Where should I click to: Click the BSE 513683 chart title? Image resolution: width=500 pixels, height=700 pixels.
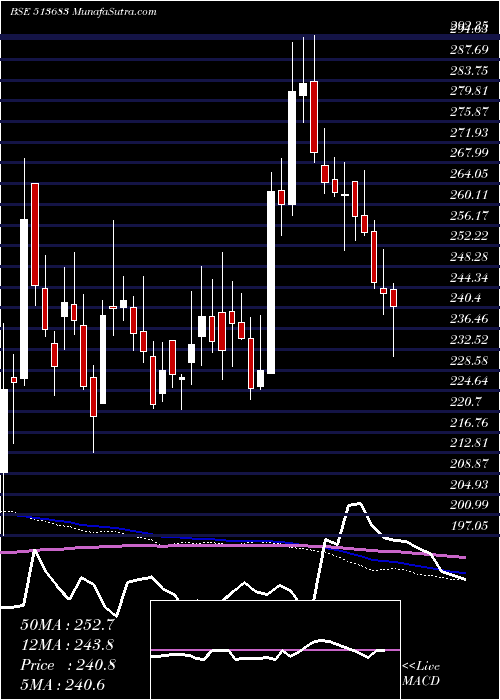point(83,12)
